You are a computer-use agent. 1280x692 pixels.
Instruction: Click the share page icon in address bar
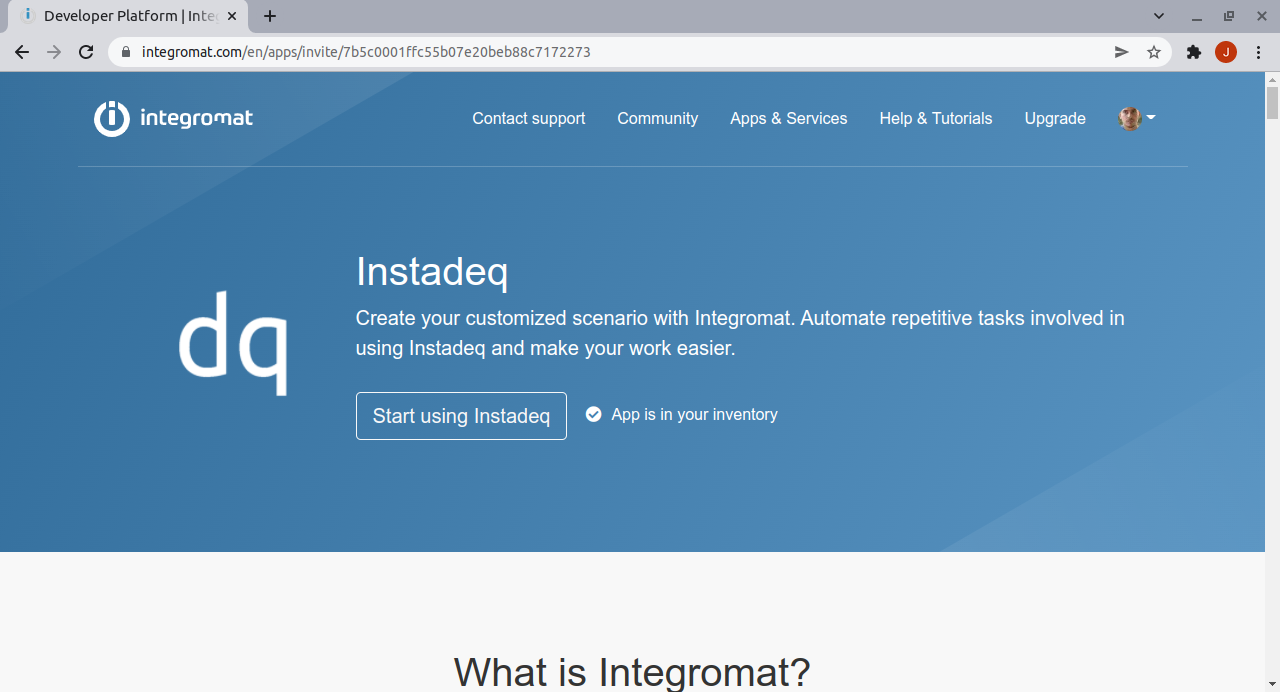(1122, 52)
